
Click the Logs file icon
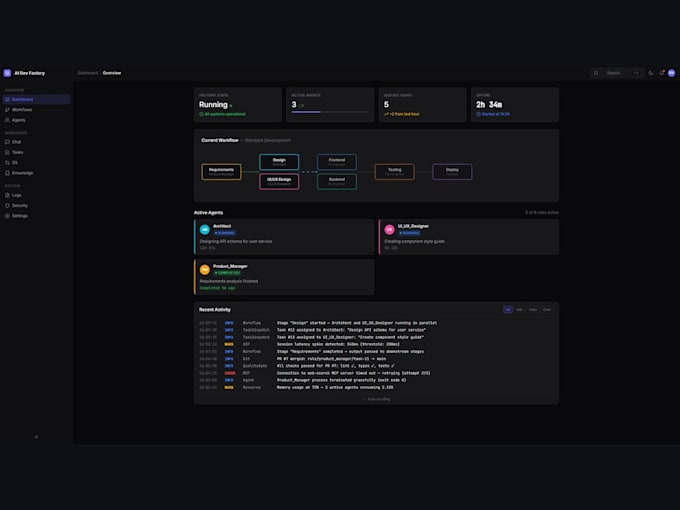[x=7, y=195]
